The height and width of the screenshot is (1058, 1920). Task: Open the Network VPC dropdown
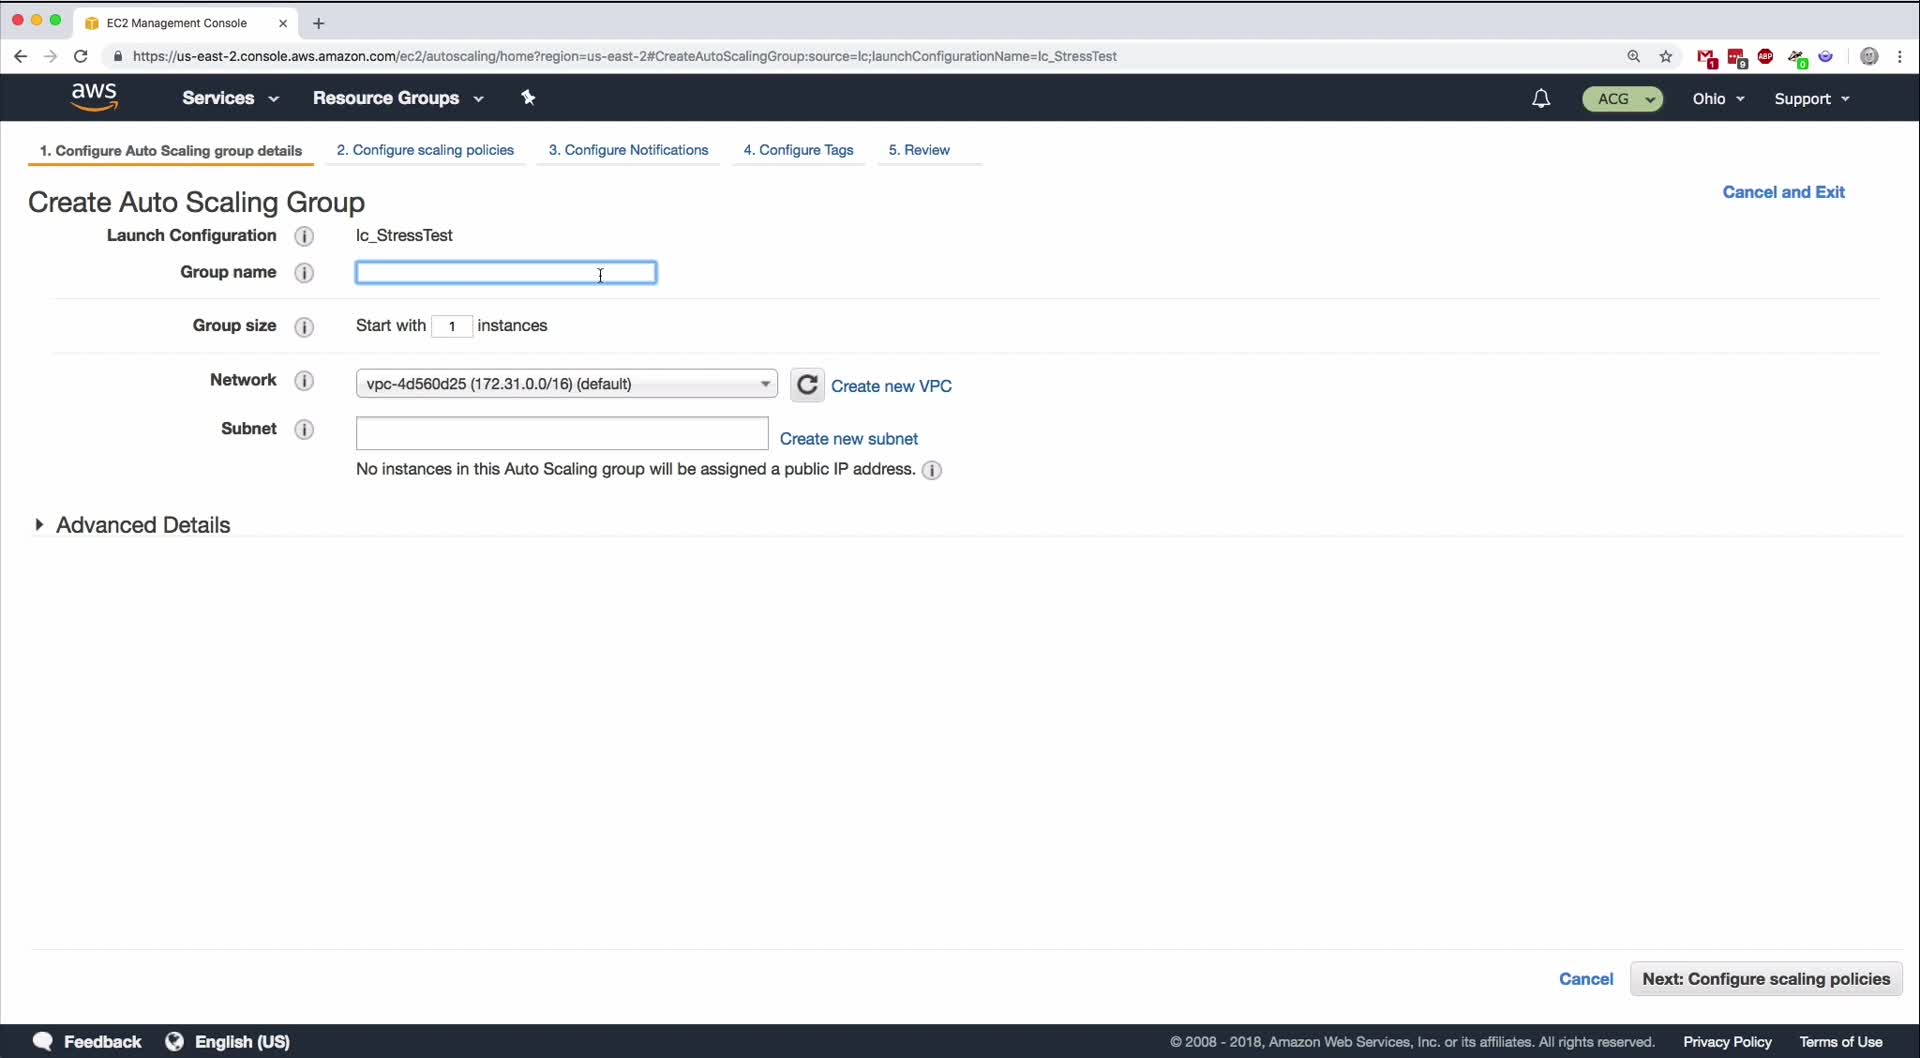567,384
